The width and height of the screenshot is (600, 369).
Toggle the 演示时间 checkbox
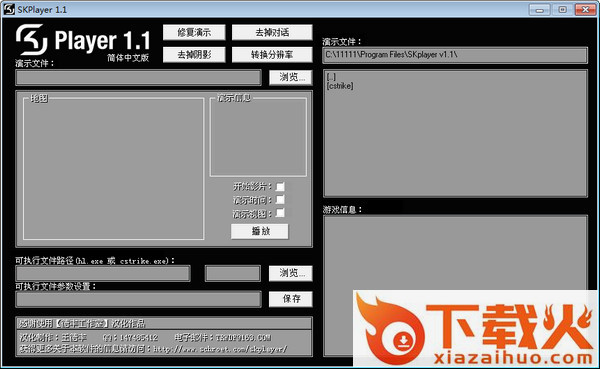click(280, 199)
